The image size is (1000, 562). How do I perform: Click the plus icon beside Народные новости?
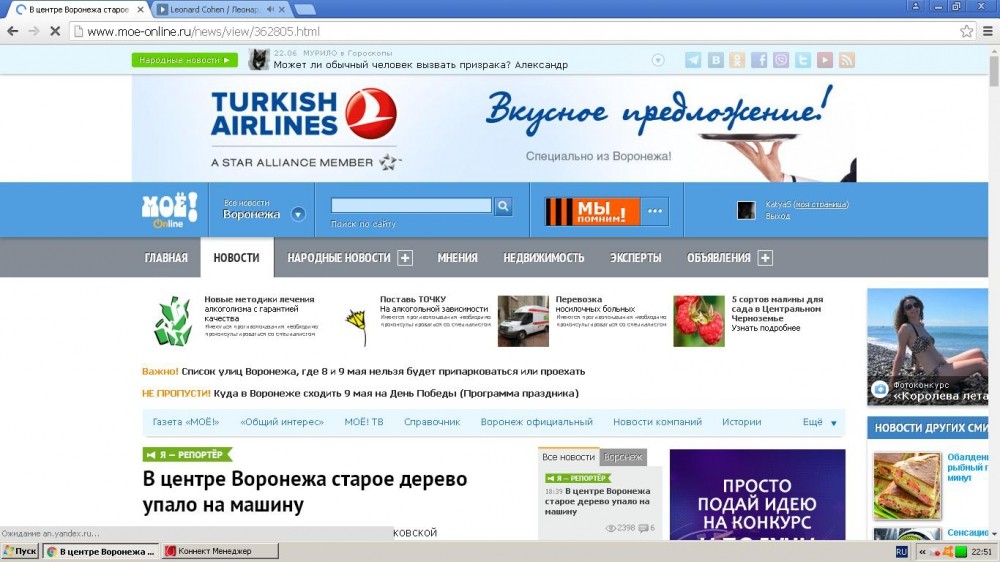(405, 258)
